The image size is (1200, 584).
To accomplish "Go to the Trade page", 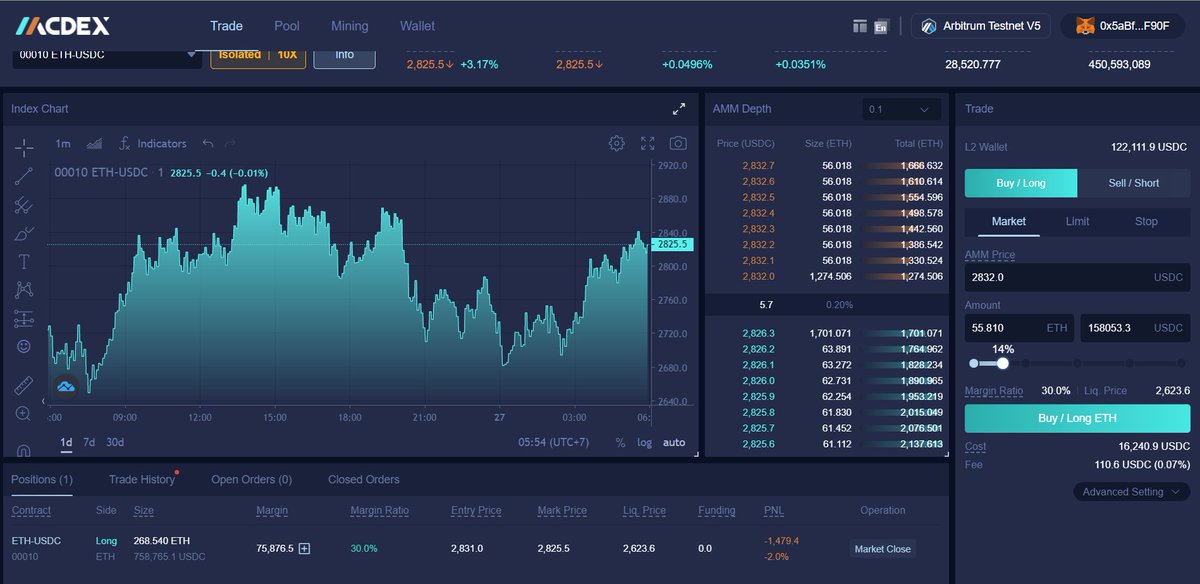I will click(227, 26).
